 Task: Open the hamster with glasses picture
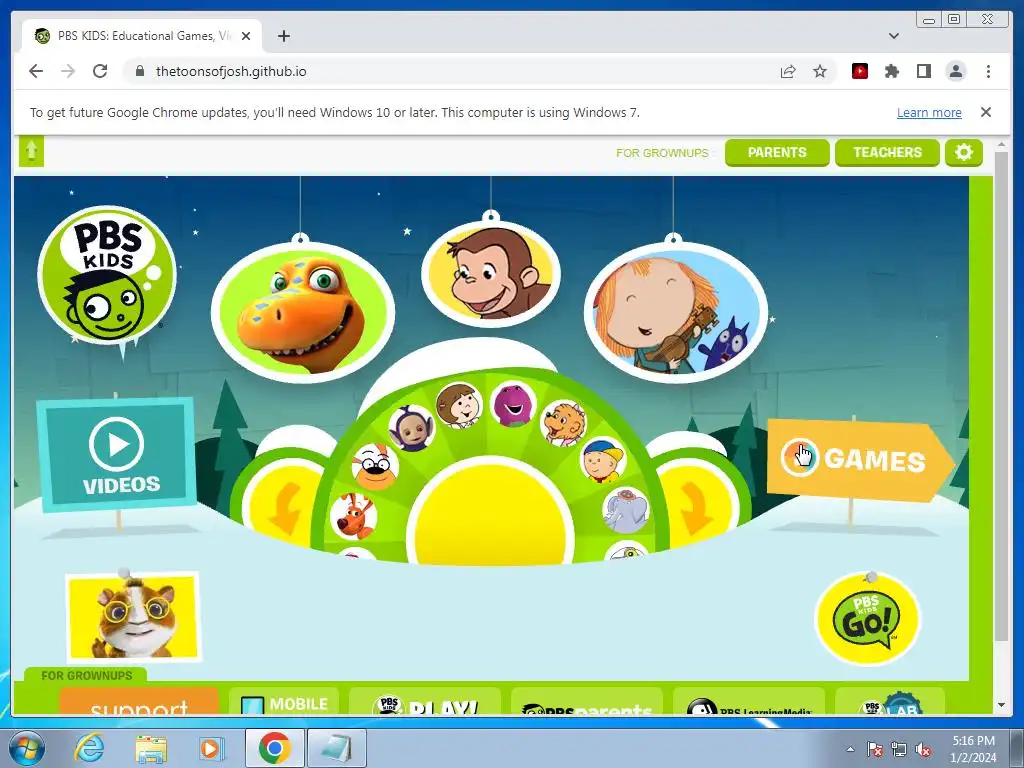pyautogui.click(x=133, y=616)
